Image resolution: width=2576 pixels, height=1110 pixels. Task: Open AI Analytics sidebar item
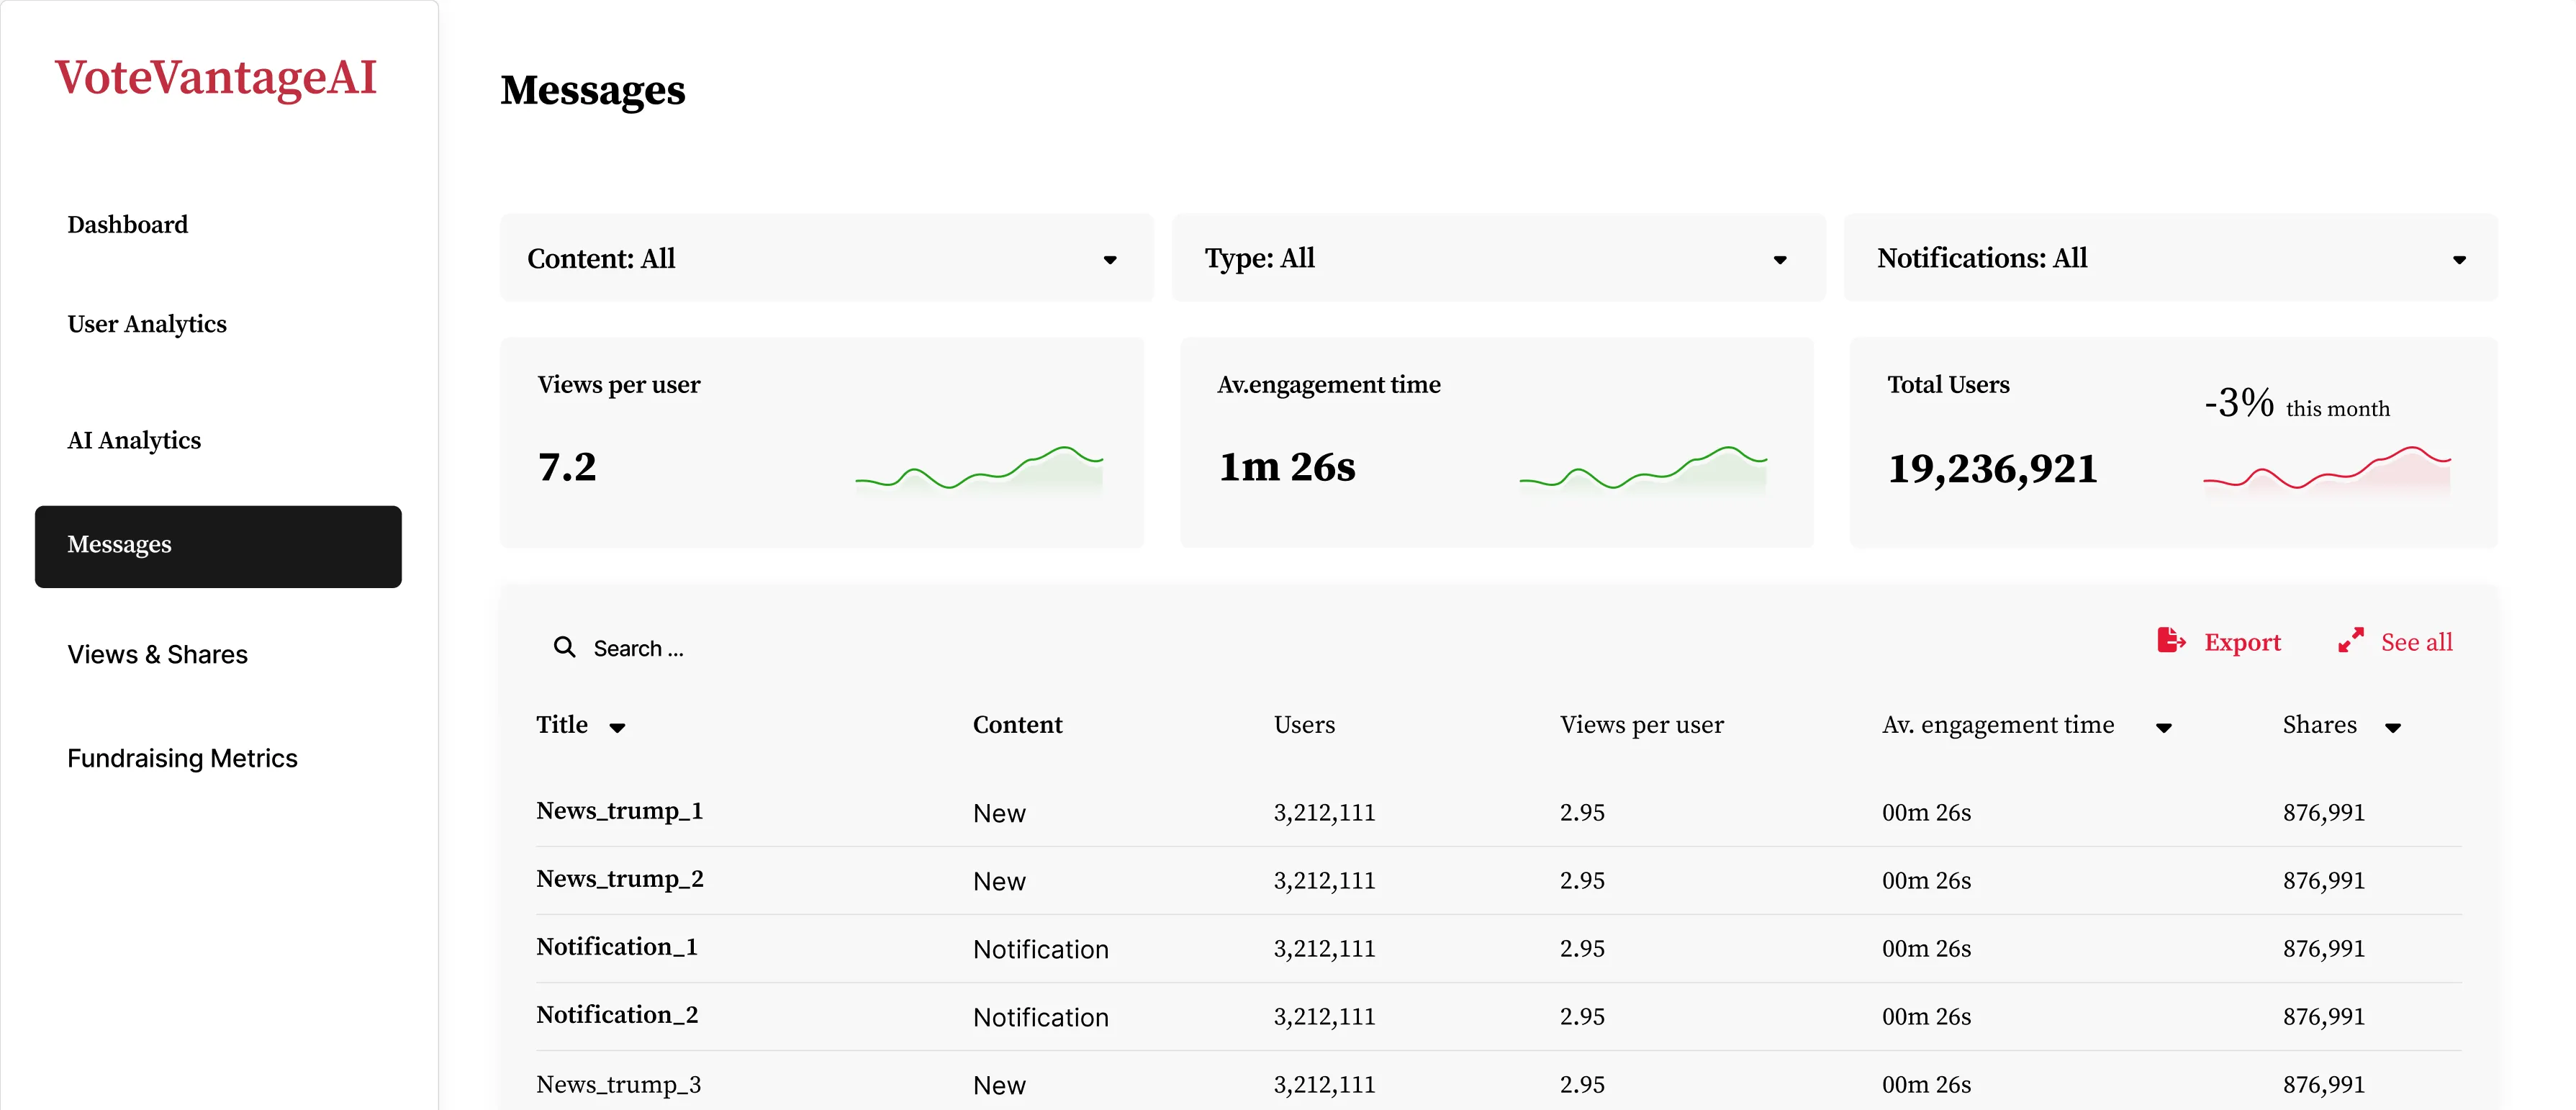[x=134, y=440]
